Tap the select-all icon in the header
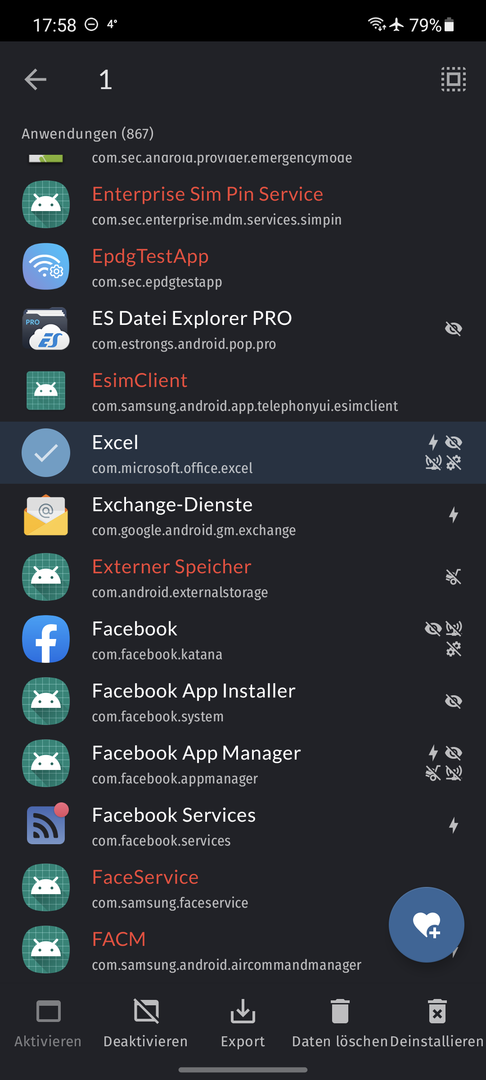 tap(453, 80)
